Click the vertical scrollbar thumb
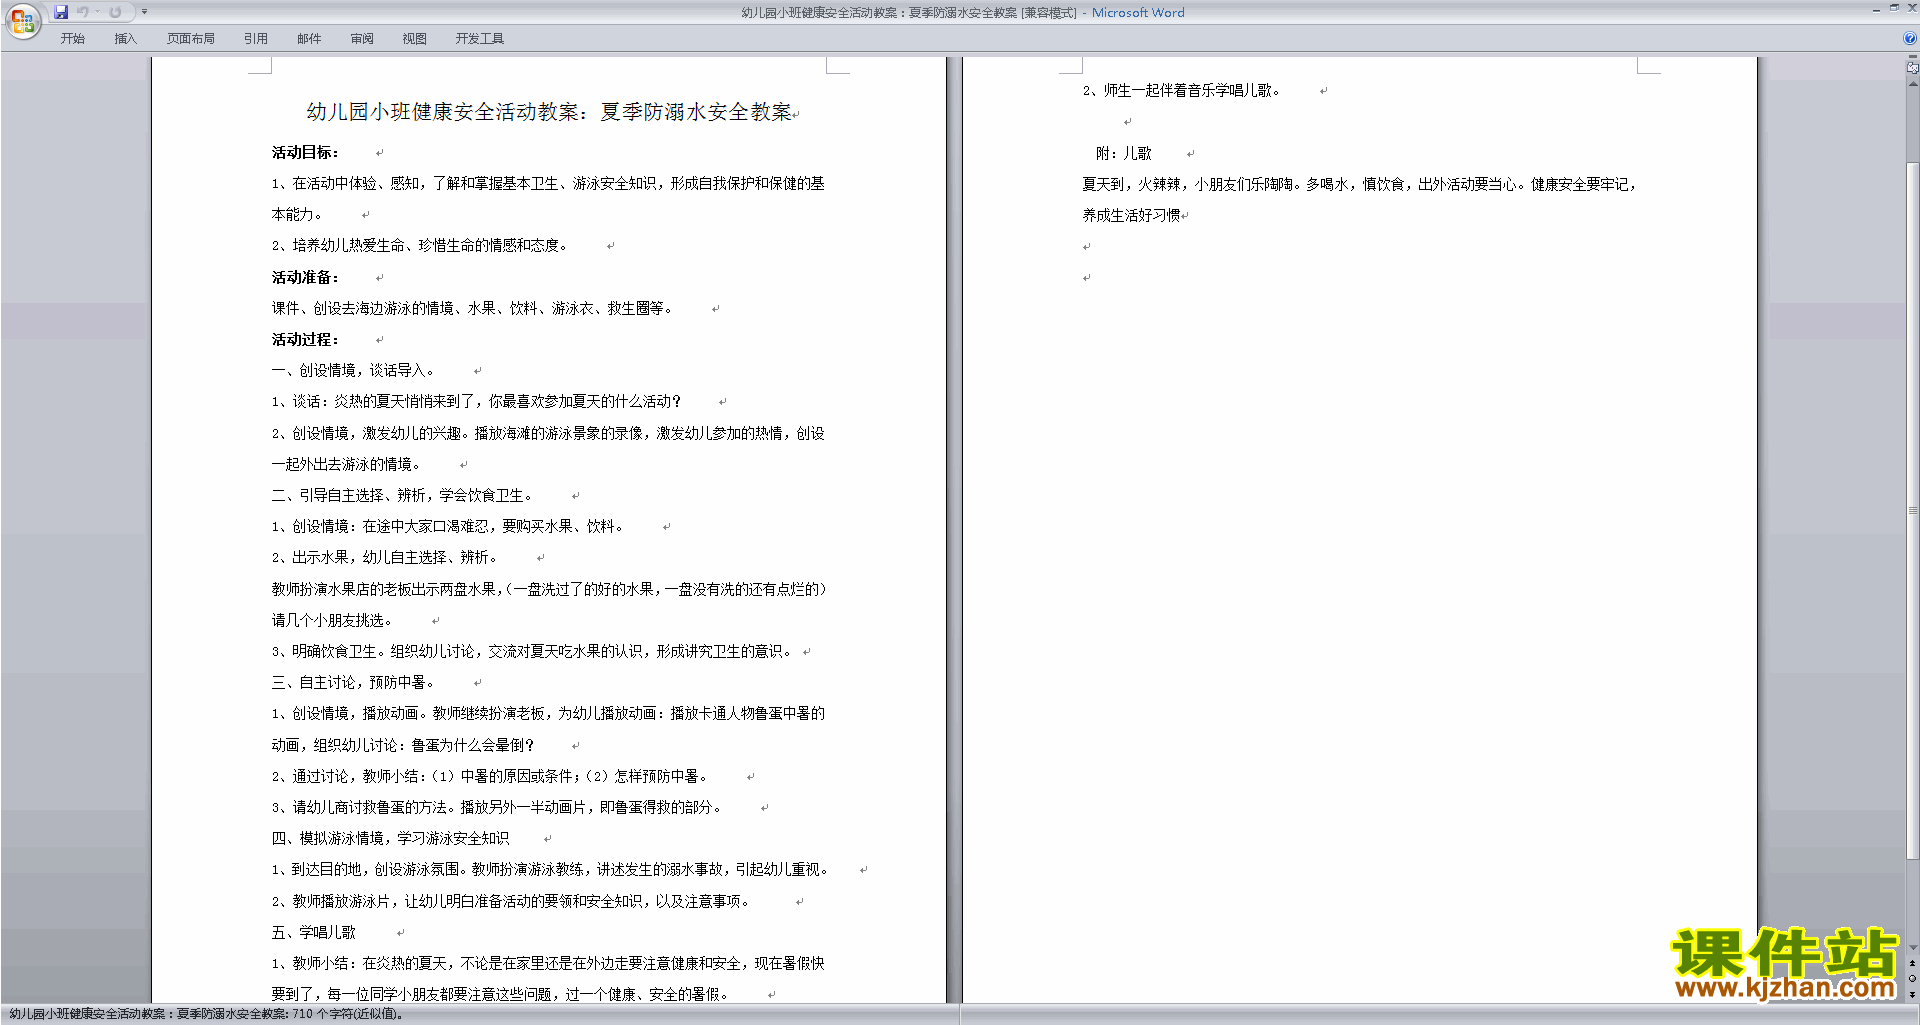Image resolution: width=1920 pixels, height=1025 pixels. 1912,510
